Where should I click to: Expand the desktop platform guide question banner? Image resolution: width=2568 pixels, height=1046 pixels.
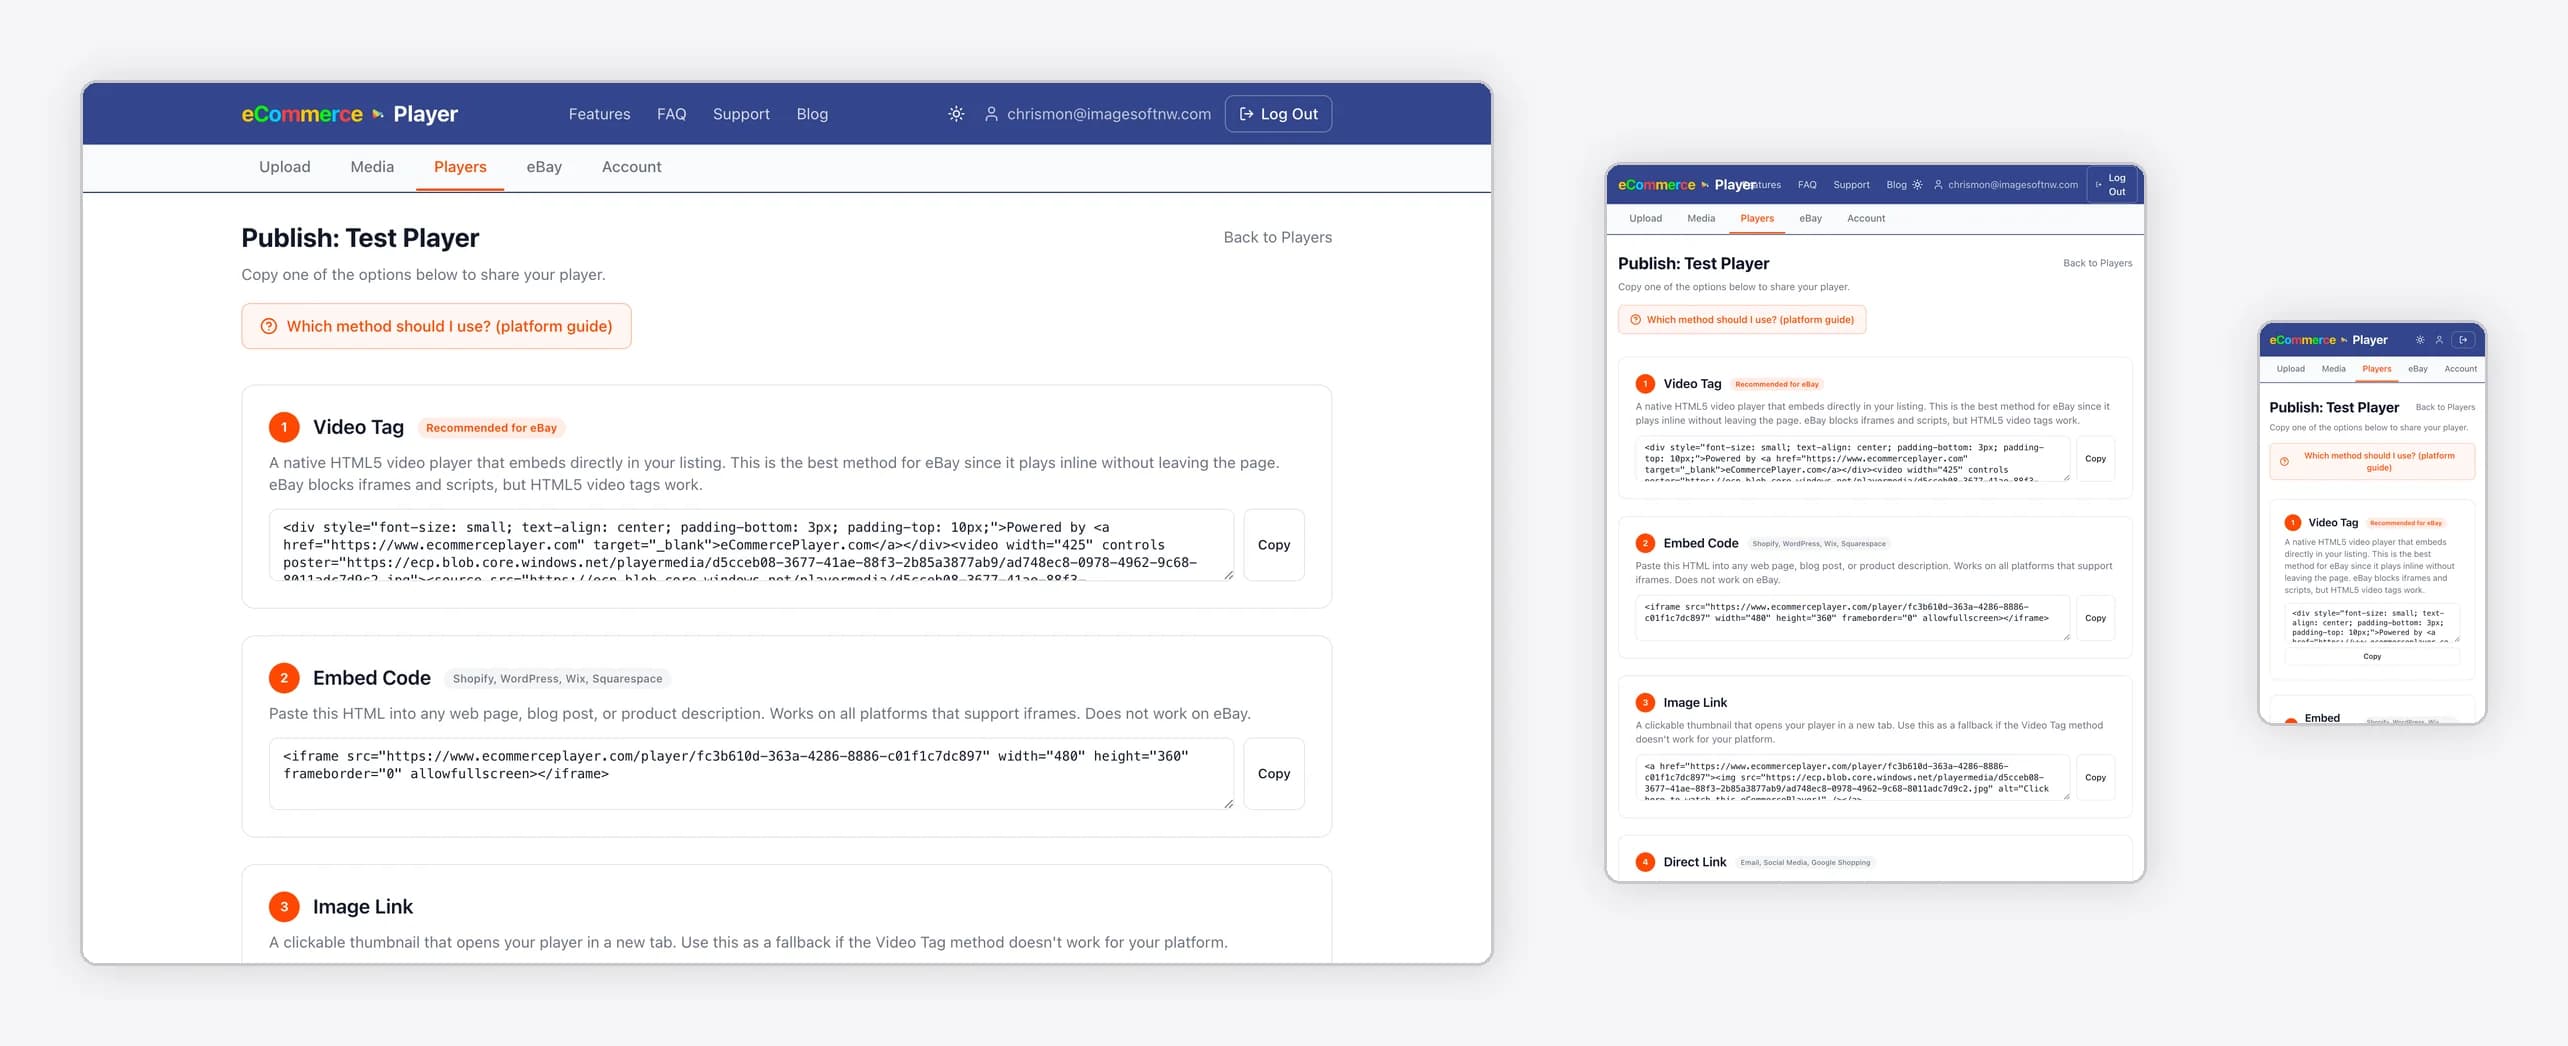point(436,326)
